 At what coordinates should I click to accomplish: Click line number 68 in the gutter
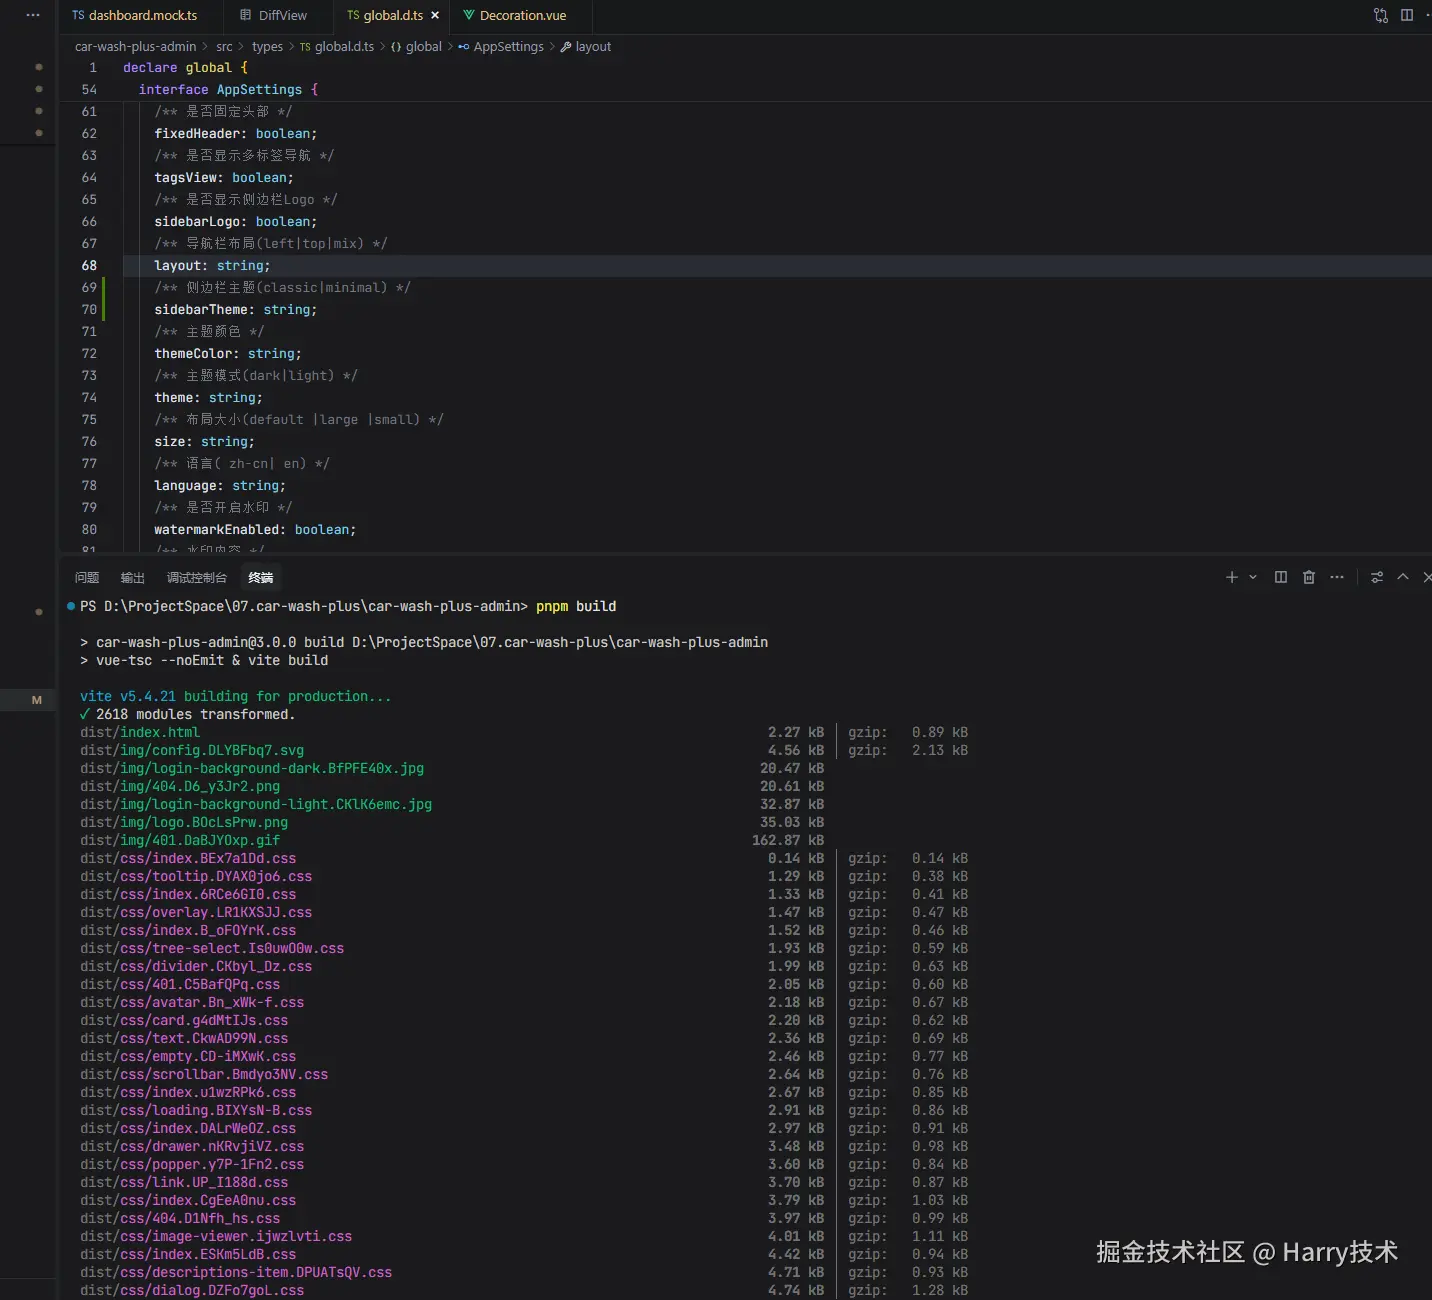(x=89, y=266)
